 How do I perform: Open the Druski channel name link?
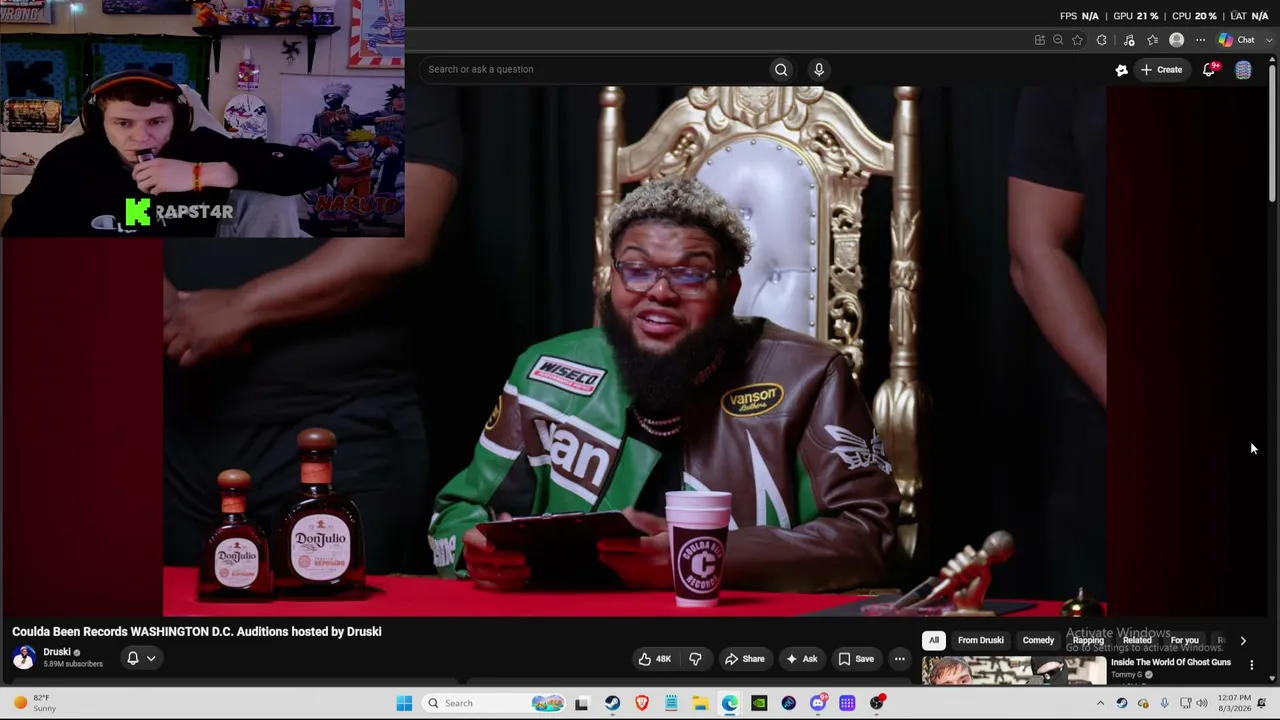(57, 652)
